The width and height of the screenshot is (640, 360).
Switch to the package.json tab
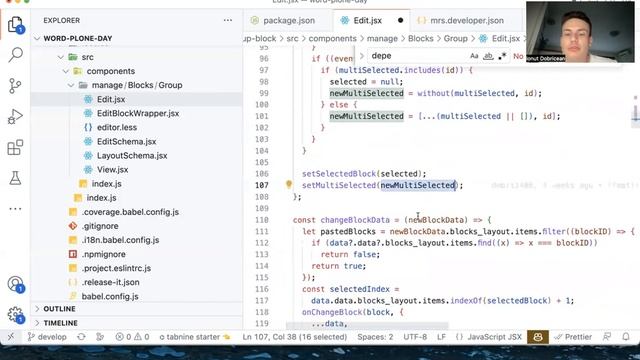click(x=288, y=20)
